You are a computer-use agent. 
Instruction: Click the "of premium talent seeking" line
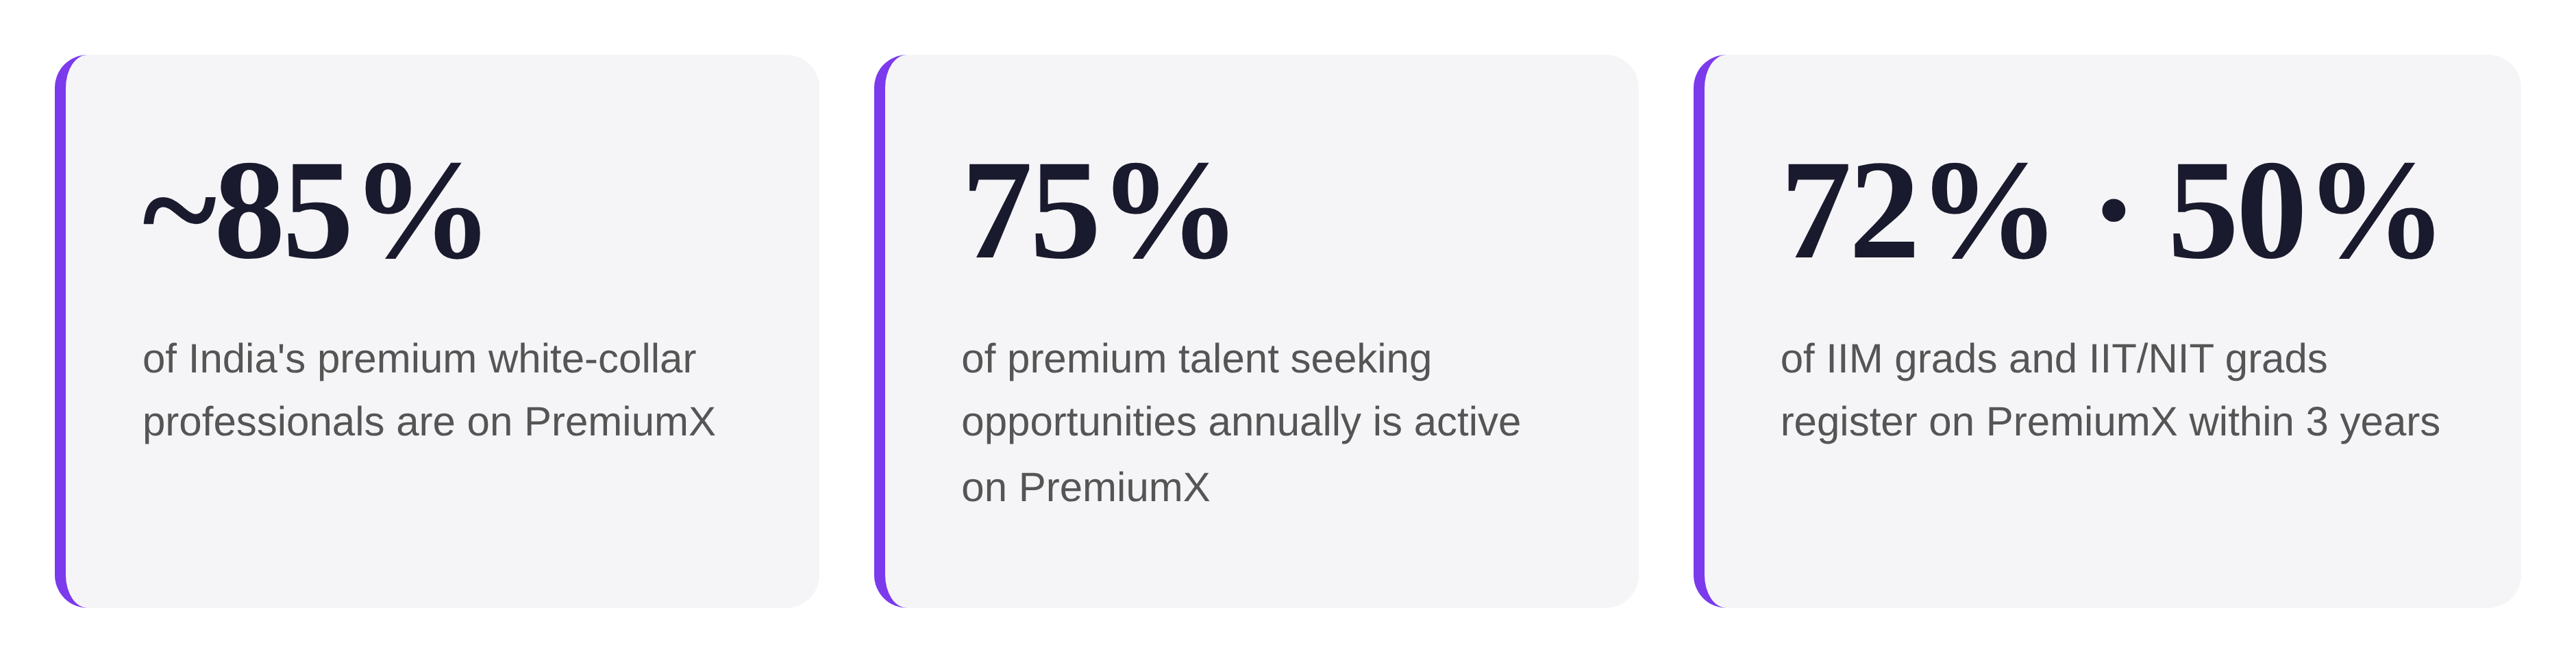[x=1196, y=359]
